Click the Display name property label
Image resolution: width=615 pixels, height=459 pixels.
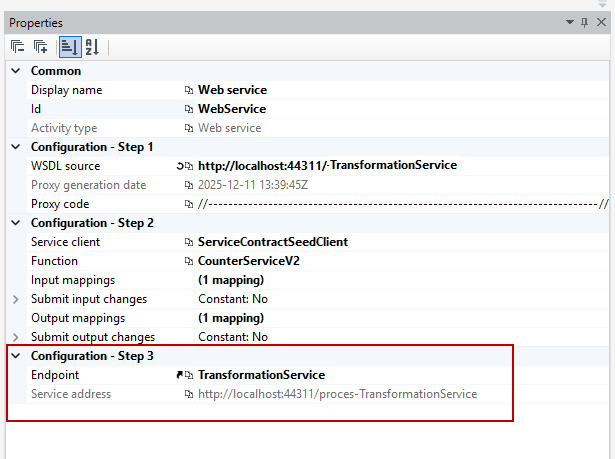(67, 90)
